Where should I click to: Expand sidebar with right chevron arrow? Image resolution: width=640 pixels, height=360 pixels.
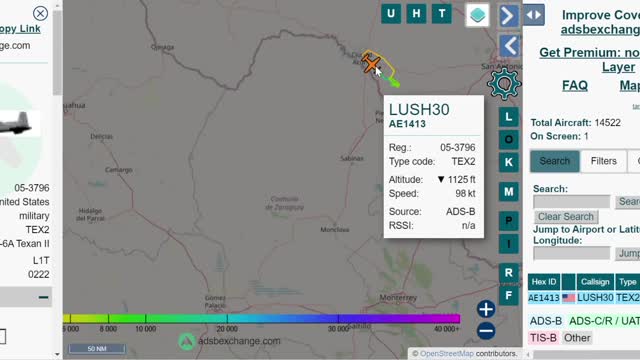click(509, 16)
